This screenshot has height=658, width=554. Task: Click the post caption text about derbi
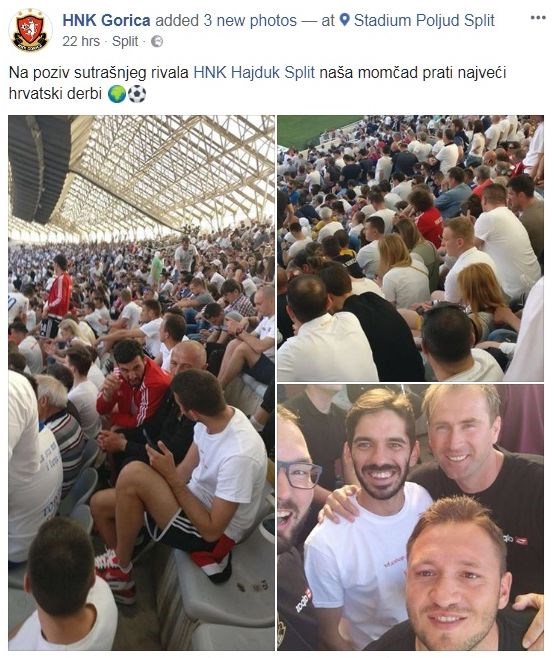pyautogui.click(x=257, y=83)
